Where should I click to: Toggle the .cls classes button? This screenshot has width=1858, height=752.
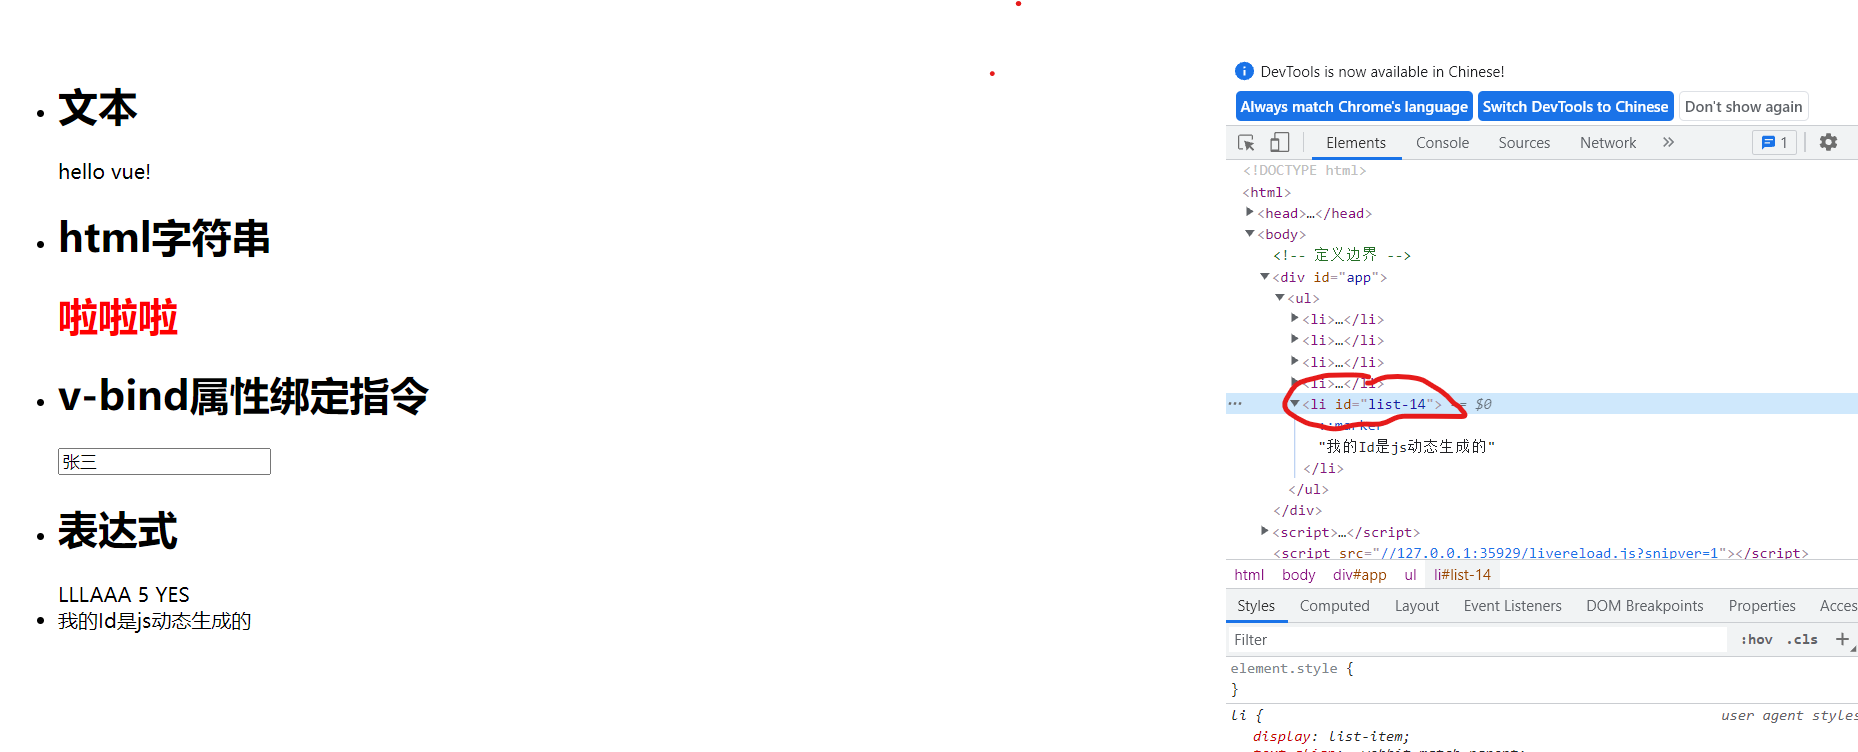click(1802, 640)
